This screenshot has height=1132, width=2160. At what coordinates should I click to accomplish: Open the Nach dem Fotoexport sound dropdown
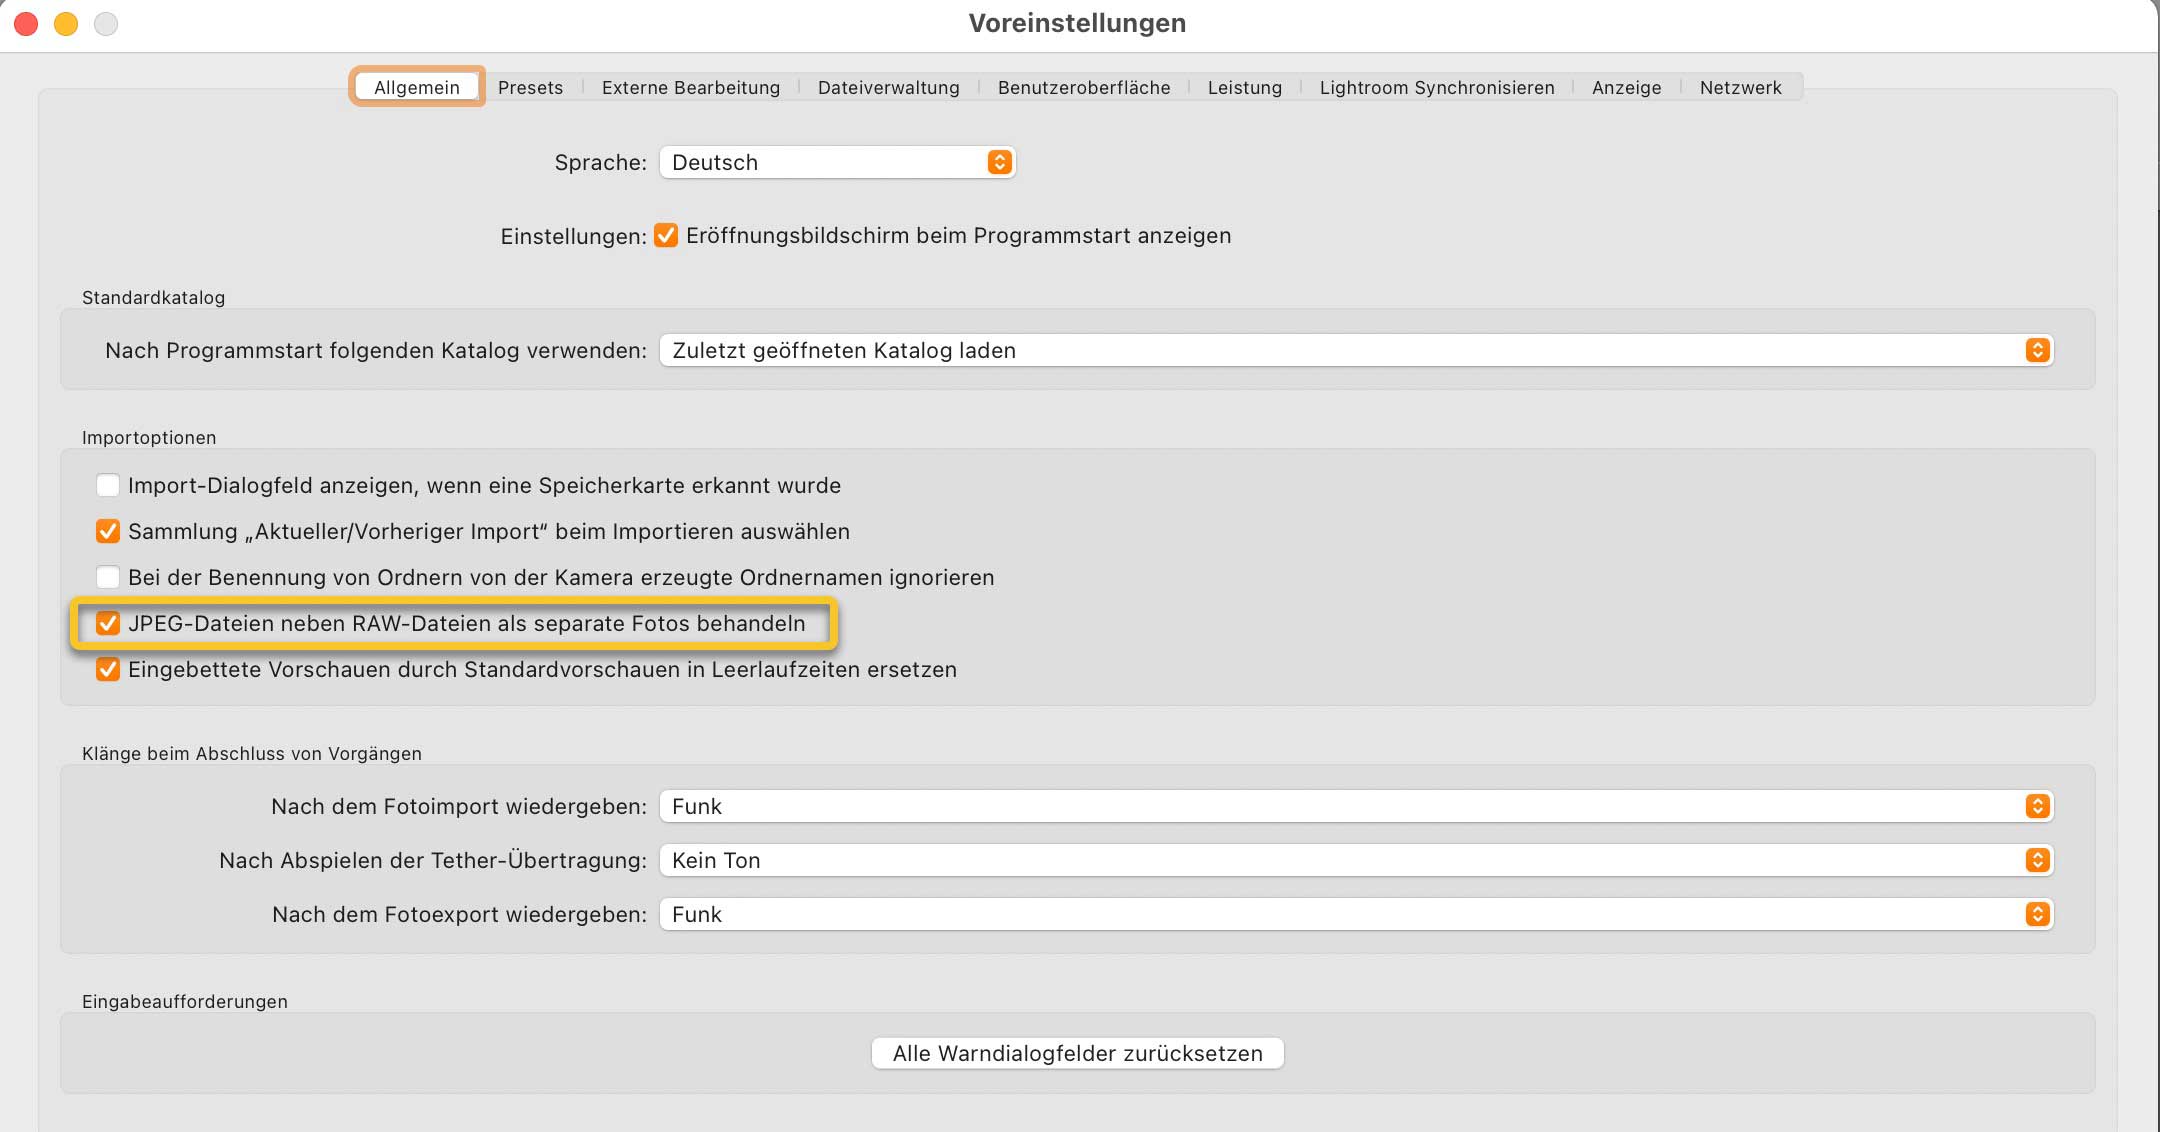coord(1356,914)
